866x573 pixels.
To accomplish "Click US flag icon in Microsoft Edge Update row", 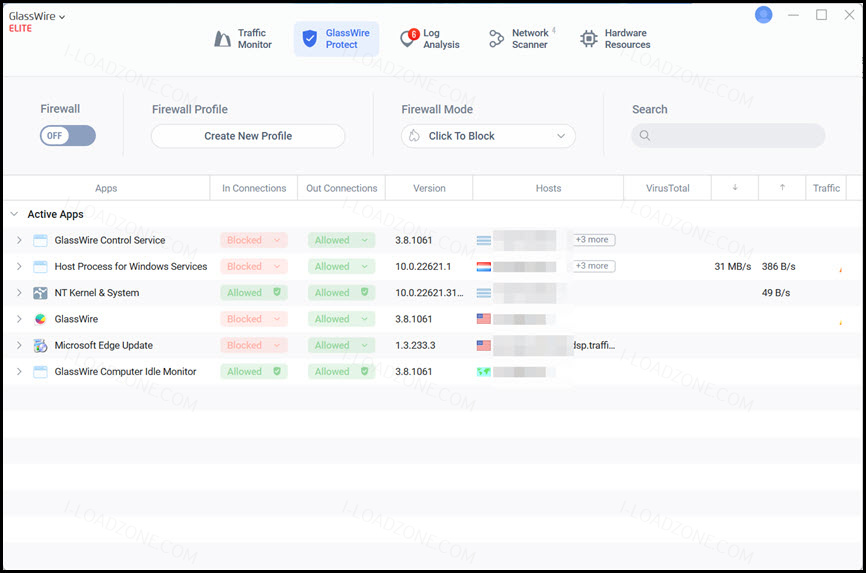I will pyautogui.click(x=484, y=345).
